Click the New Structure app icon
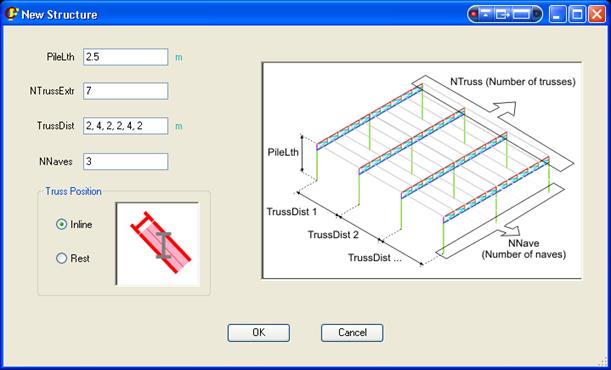The height and width of the screenshot is (370, 611). click(11, 14)
